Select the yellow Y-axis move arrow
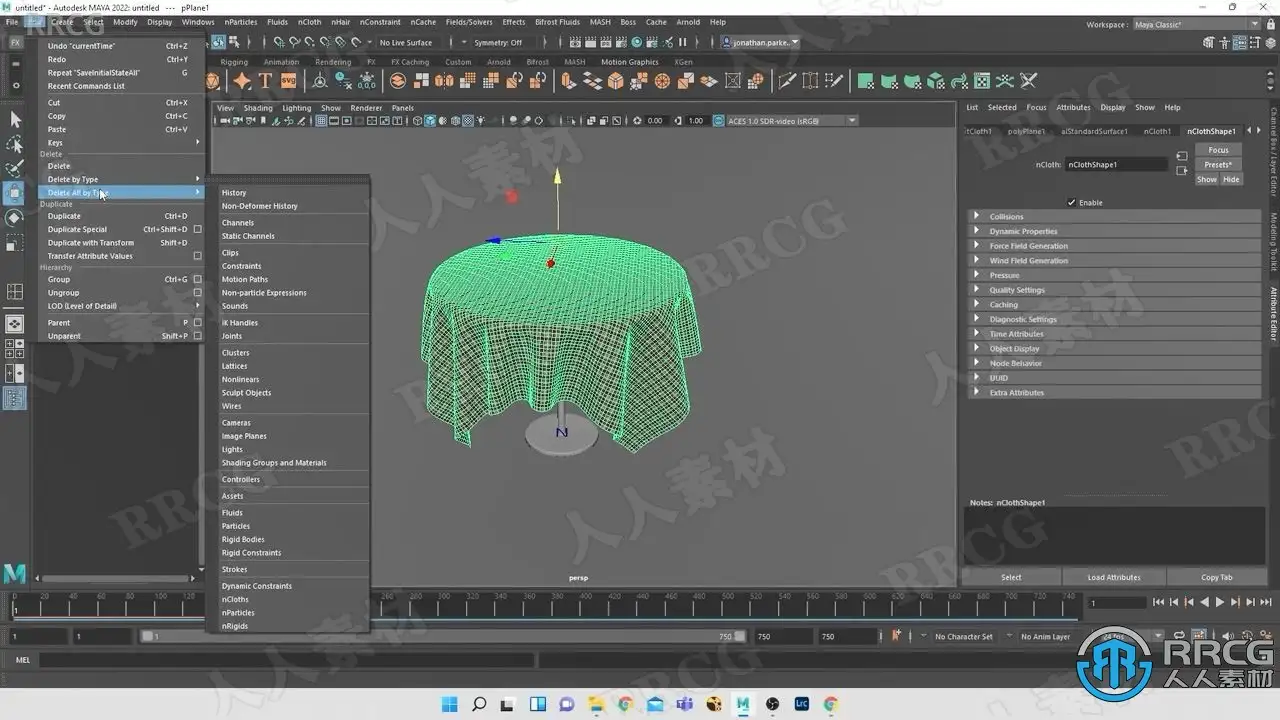Screen dimensions: 1280x720 coord(558,177)
